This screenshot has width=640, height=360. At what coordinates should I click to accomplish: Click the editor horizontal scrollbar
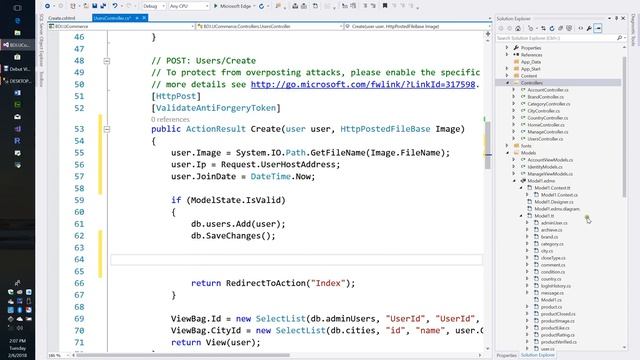[183, 355]
